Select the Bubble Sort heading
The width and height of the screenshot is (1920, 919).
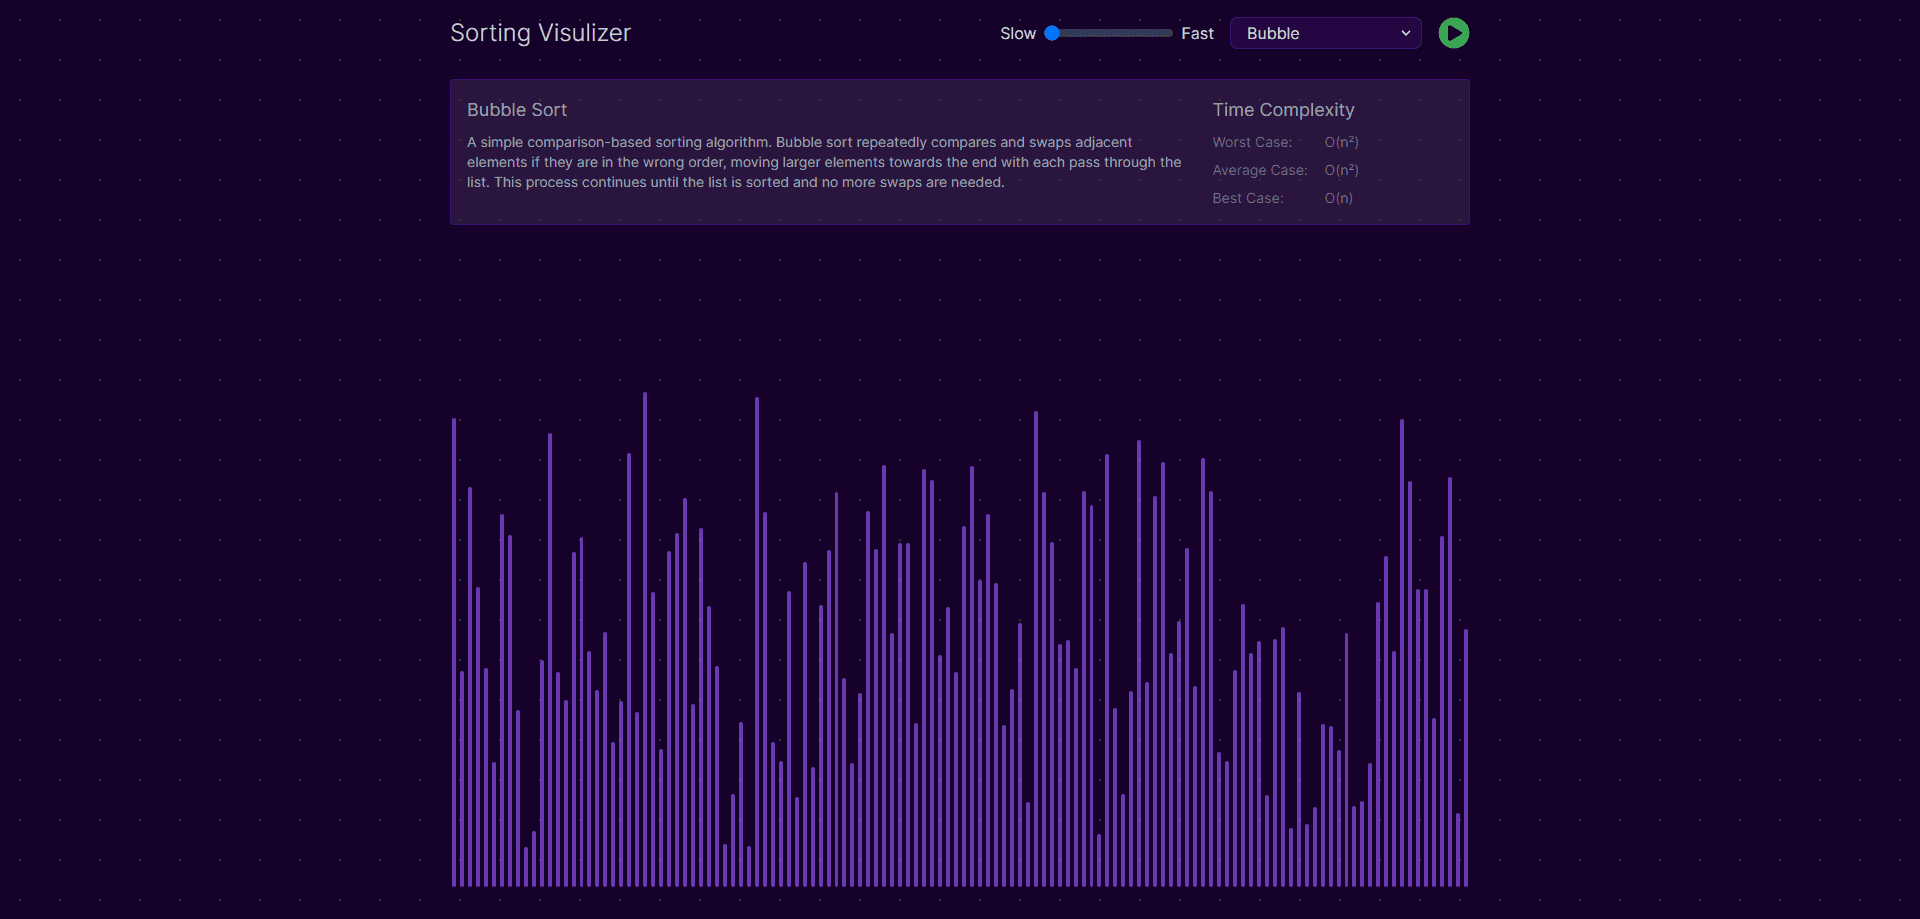point(516,110)
